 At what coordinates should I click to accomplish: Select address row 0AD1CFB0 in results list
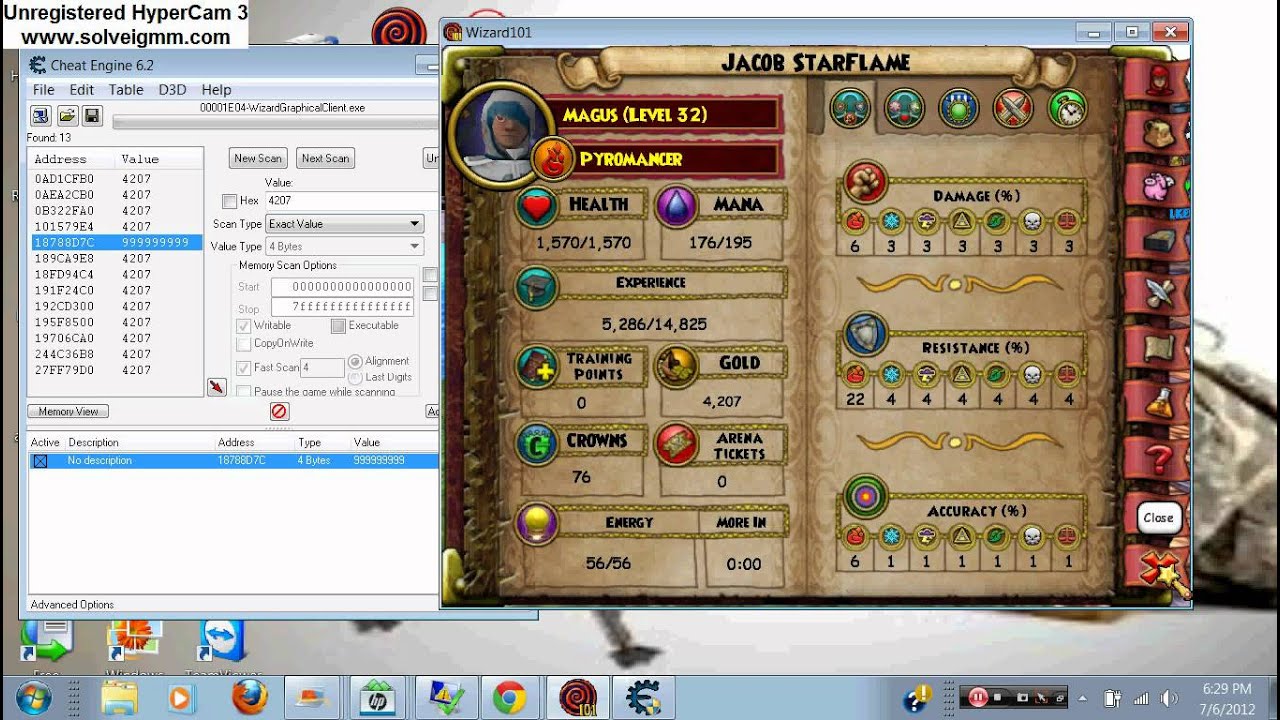click(115, 179)
